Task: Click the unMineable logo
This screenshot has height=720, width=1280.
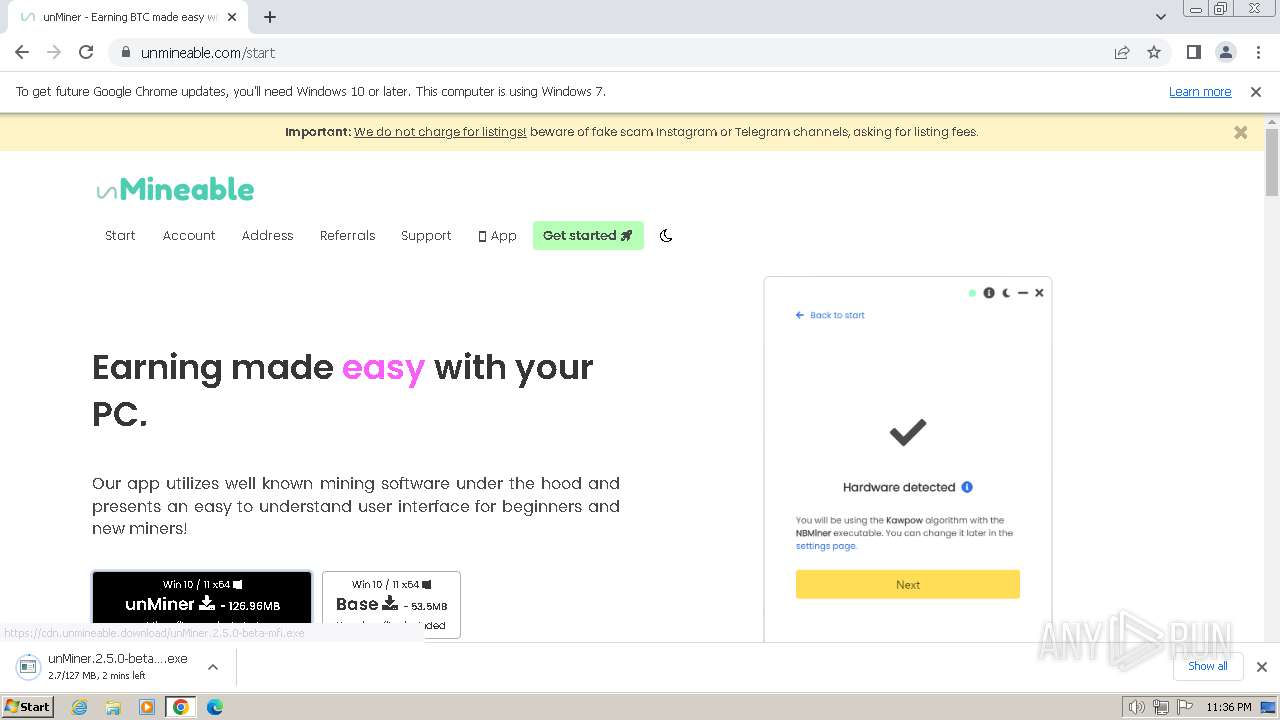Action: 175,189
